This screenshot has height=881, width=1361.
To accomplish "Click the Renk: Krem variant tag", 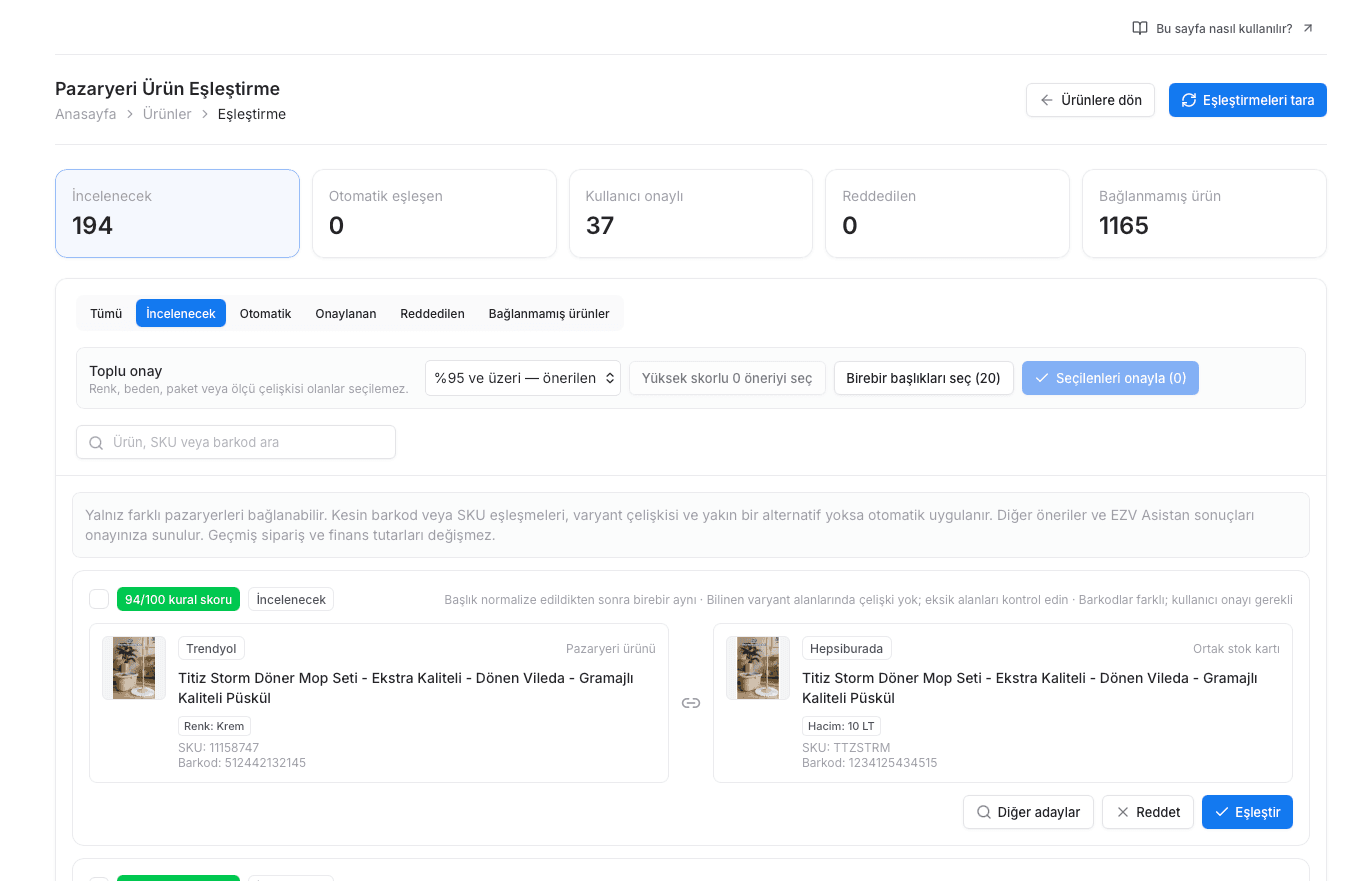I will tap(214, 726).
